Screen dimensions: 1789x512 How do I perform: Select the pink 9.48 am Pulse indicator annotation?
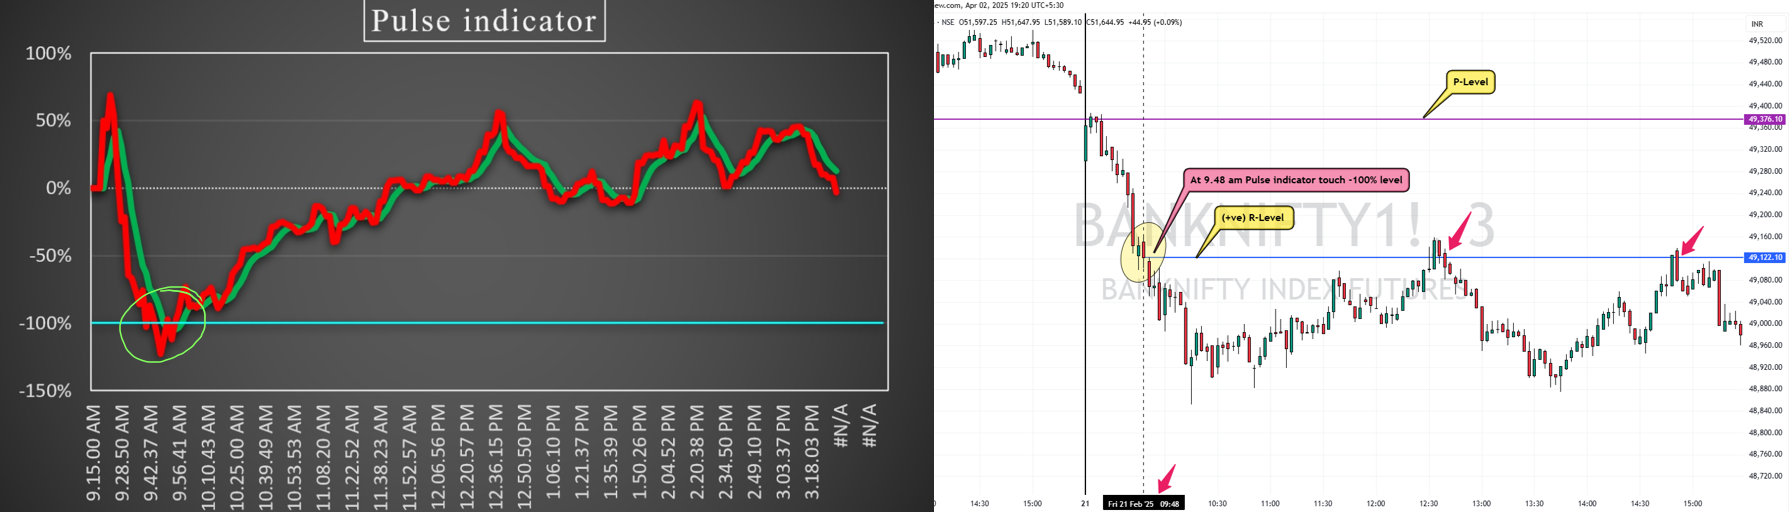point(1295,180)
